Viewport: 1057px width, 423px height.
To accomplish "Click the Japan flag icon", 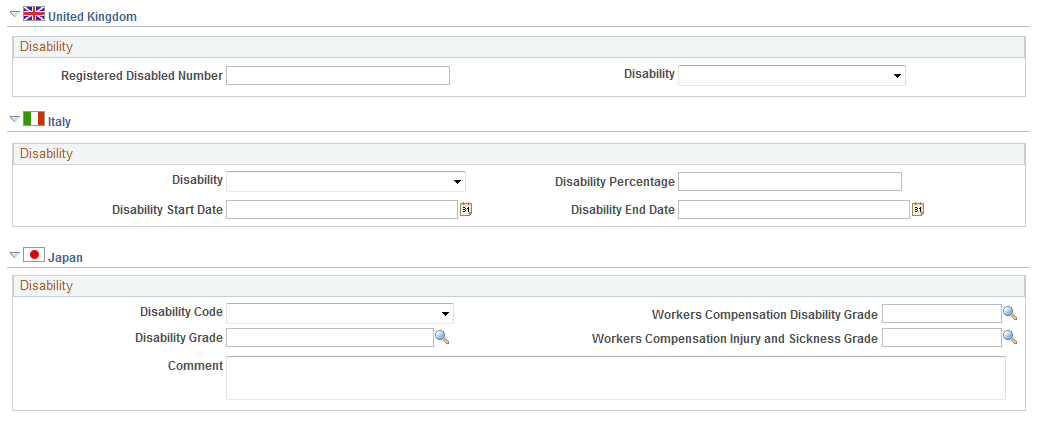I will pos(34,254).
